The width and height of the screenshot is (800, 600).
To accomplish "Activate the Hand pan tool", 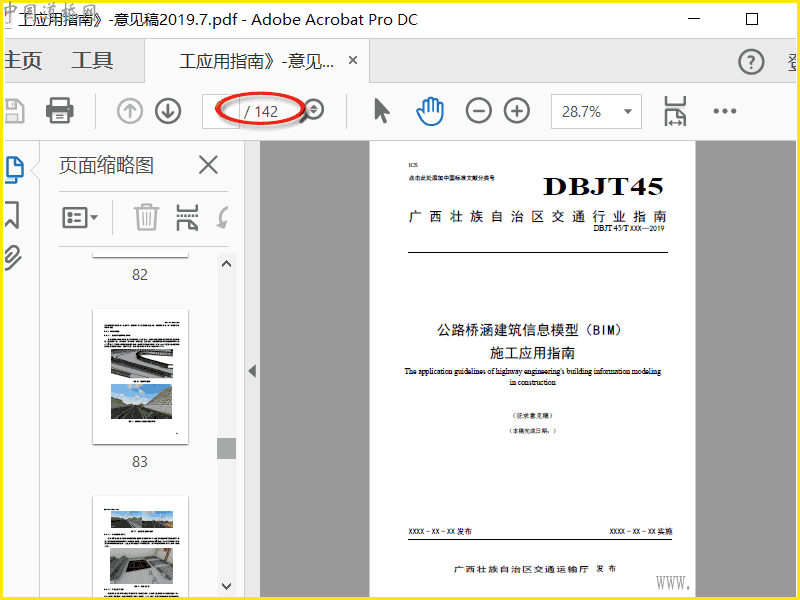I will pyautogui.click(x=430, y=111).
